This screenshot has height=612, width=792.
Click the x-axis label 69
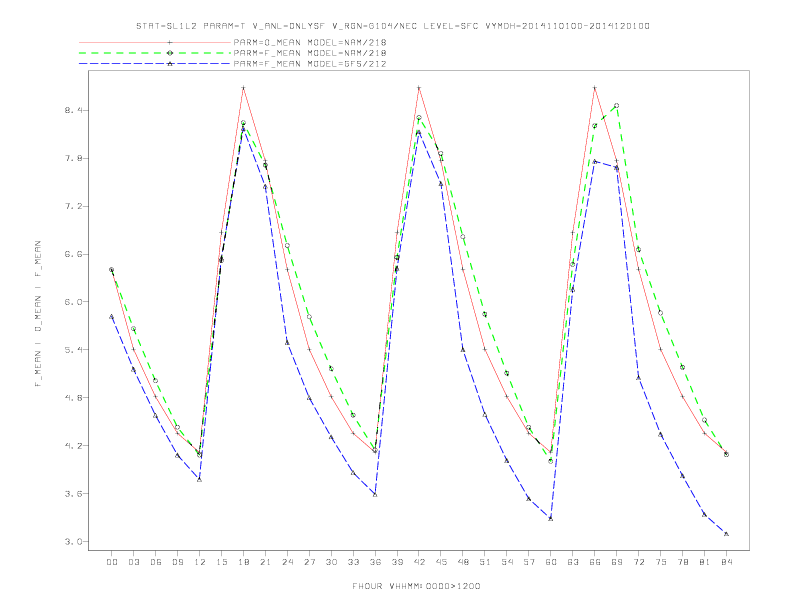pyautogui.click(x=617, y=562)
